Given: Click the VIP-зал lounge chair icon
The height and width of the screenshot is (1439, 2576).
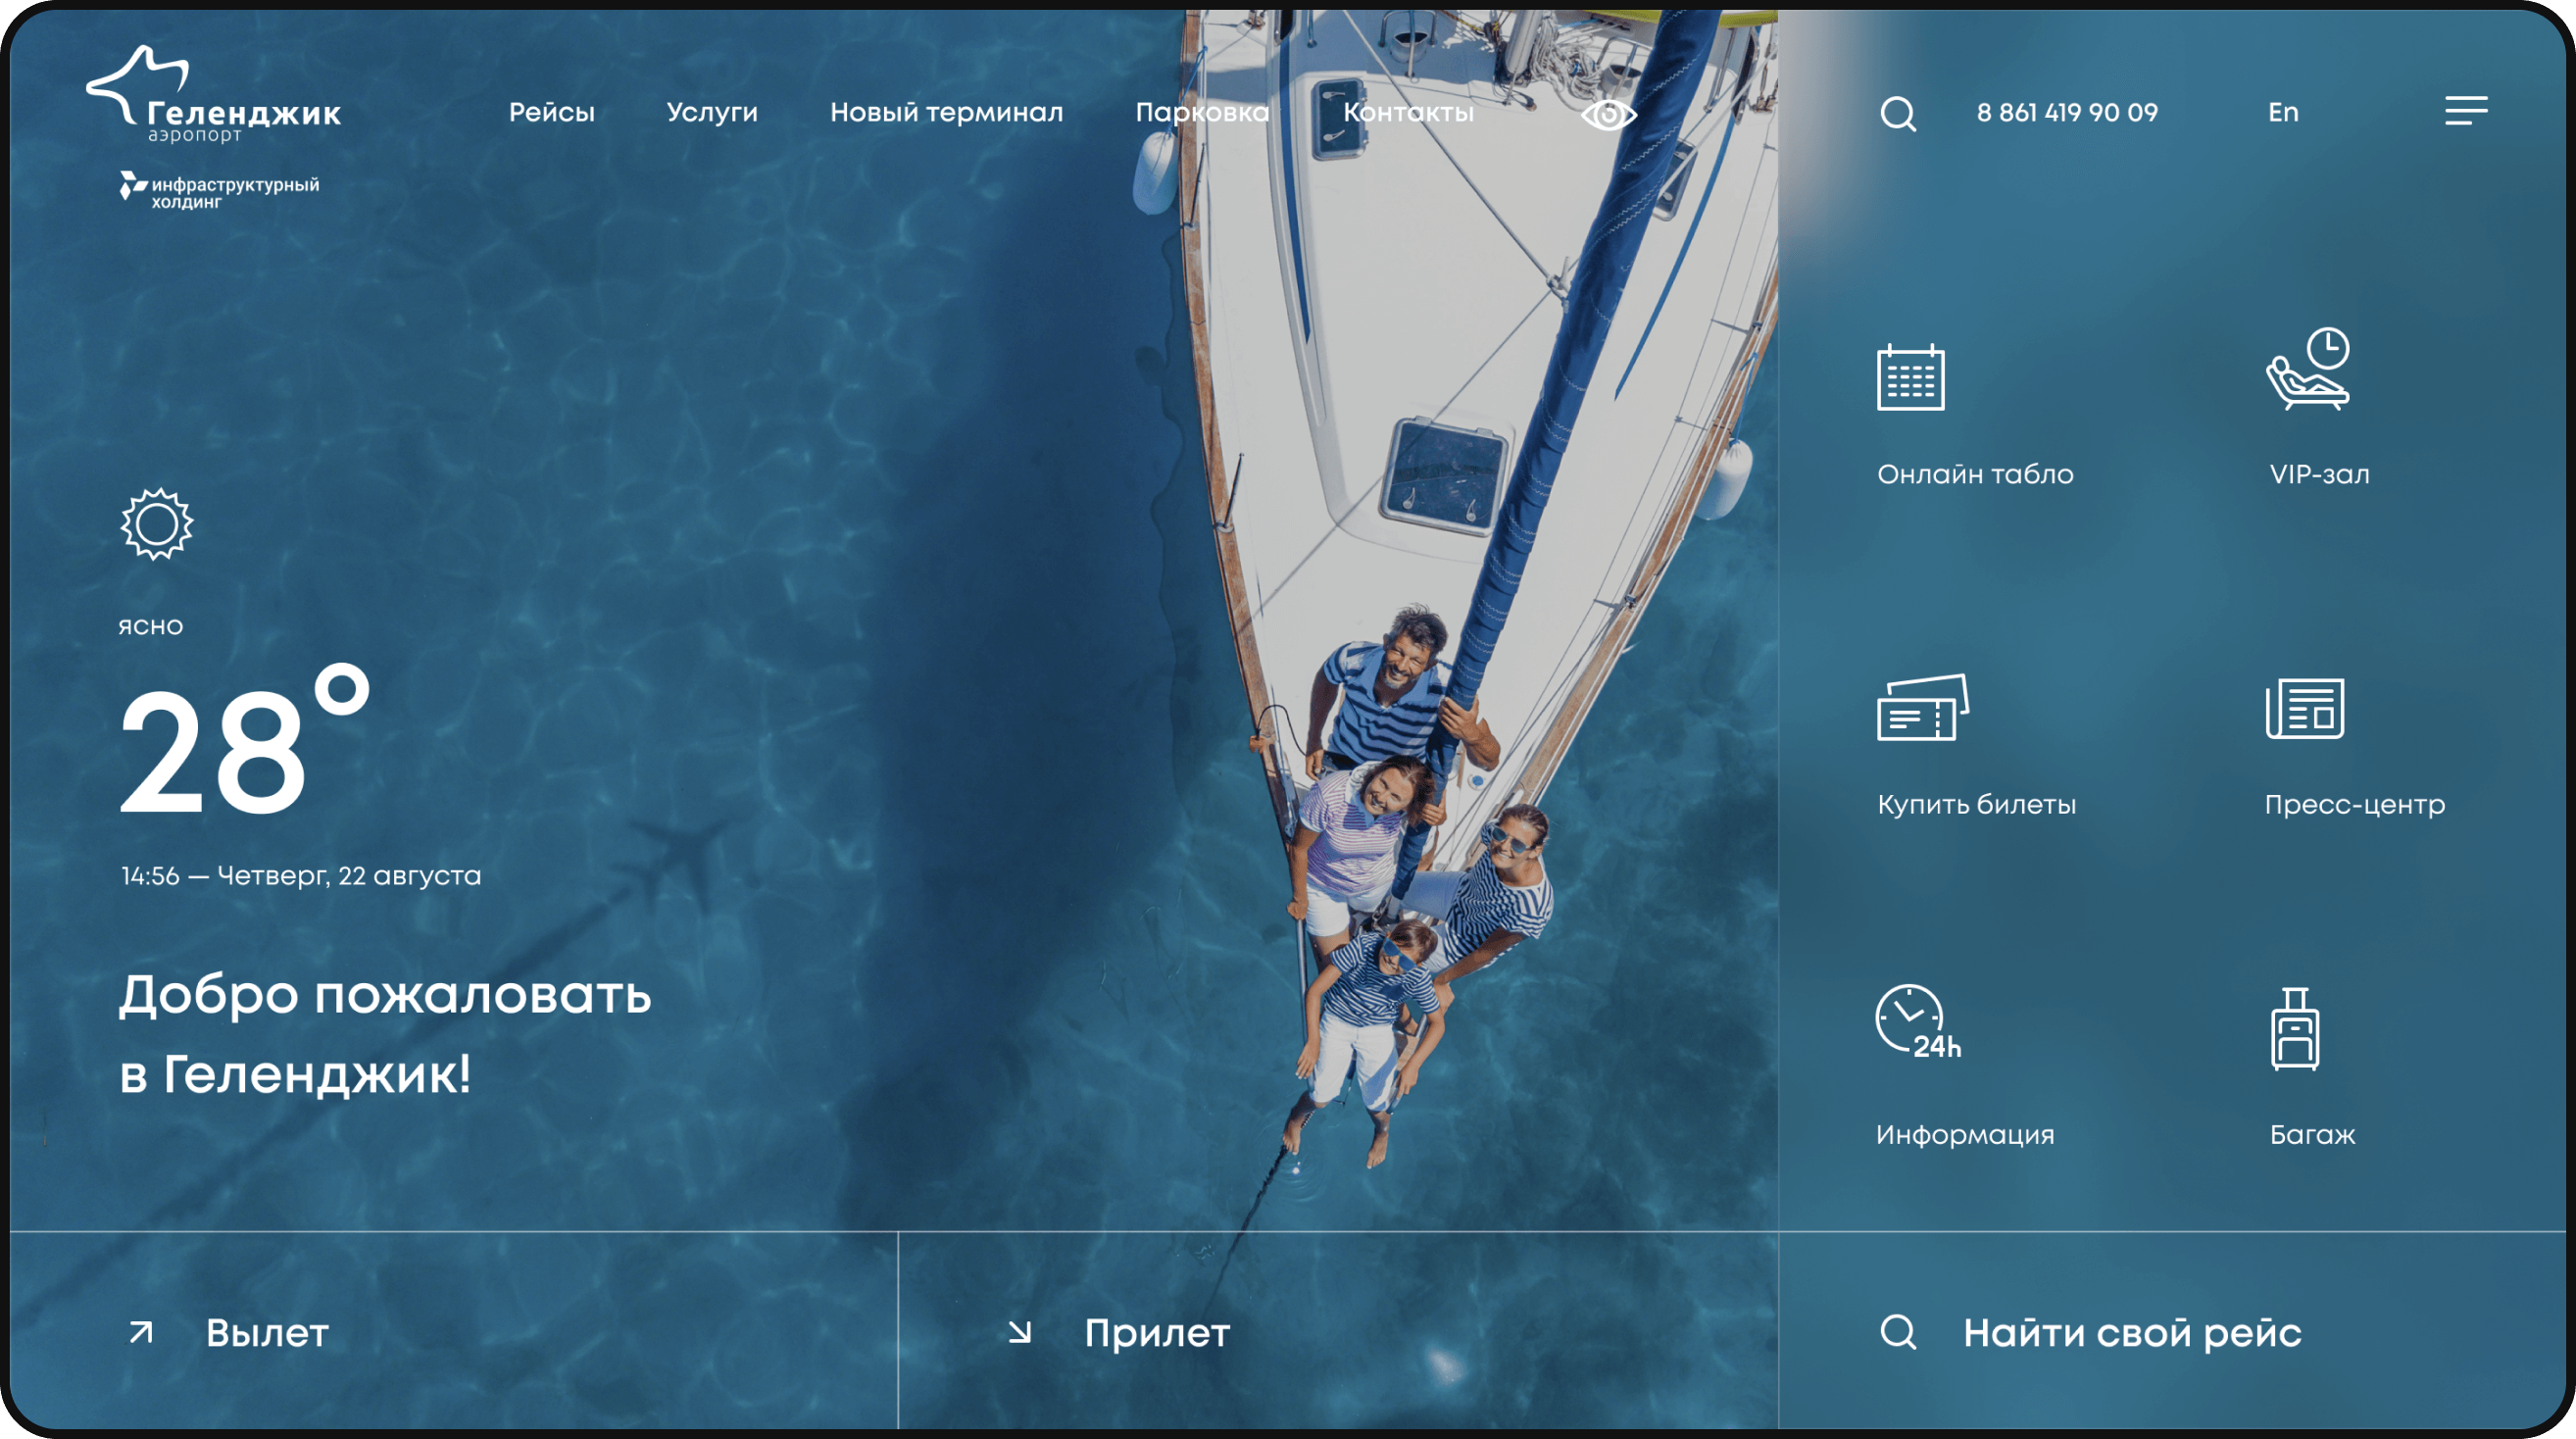Looking at the screenshot, I should pyautogui.click(x=2308, y=369).
